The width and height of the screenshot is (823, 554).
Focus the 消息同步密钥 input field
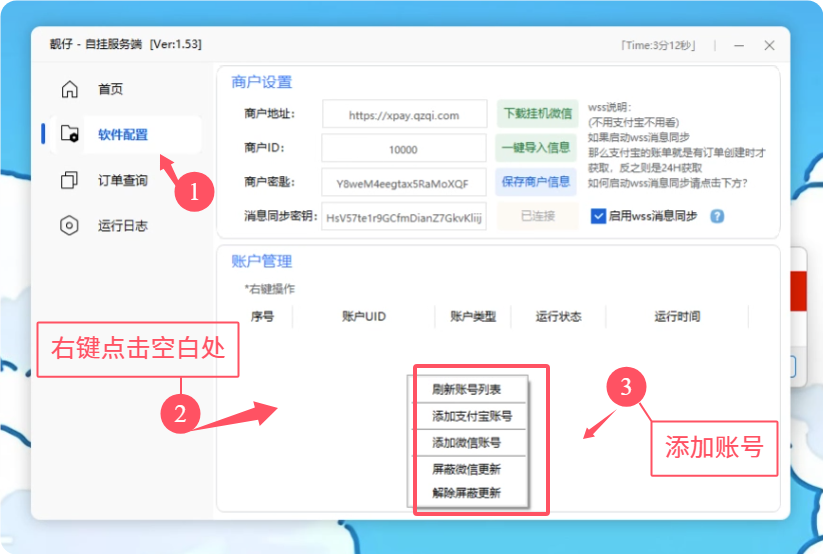coord(404,216)
